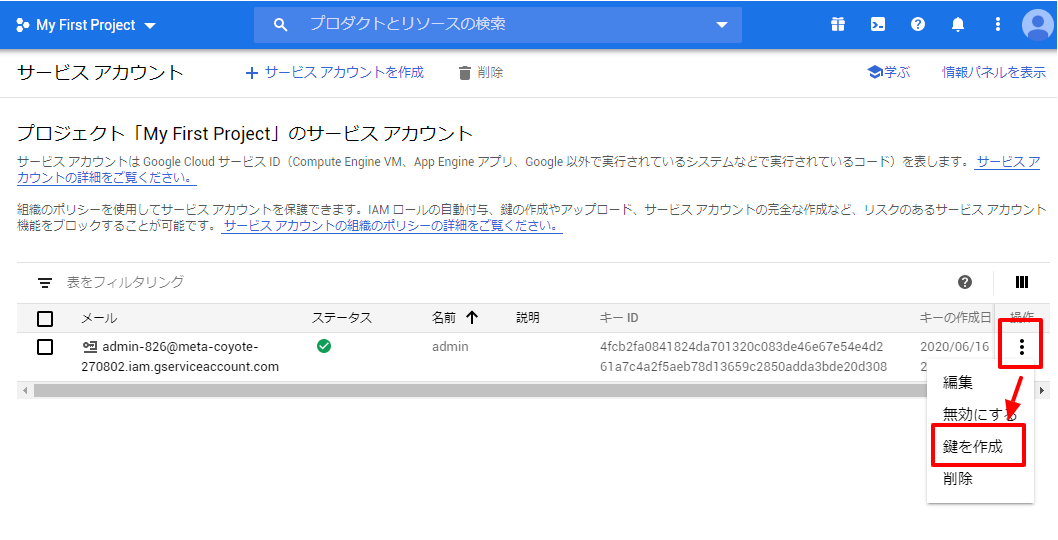This screenshot has height=540, width=1058.
Task: Click the 削除 trash button in toolbar
Action: click(x=480, y=73)
